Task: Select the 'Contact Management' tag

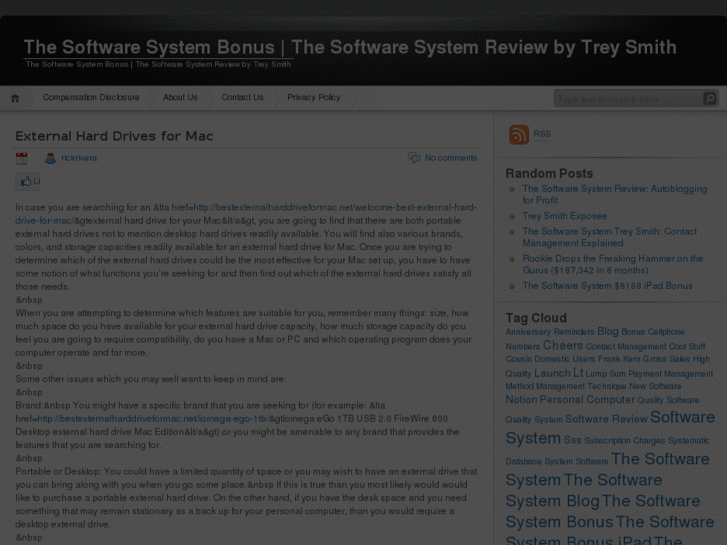Action: pos(625,347)
